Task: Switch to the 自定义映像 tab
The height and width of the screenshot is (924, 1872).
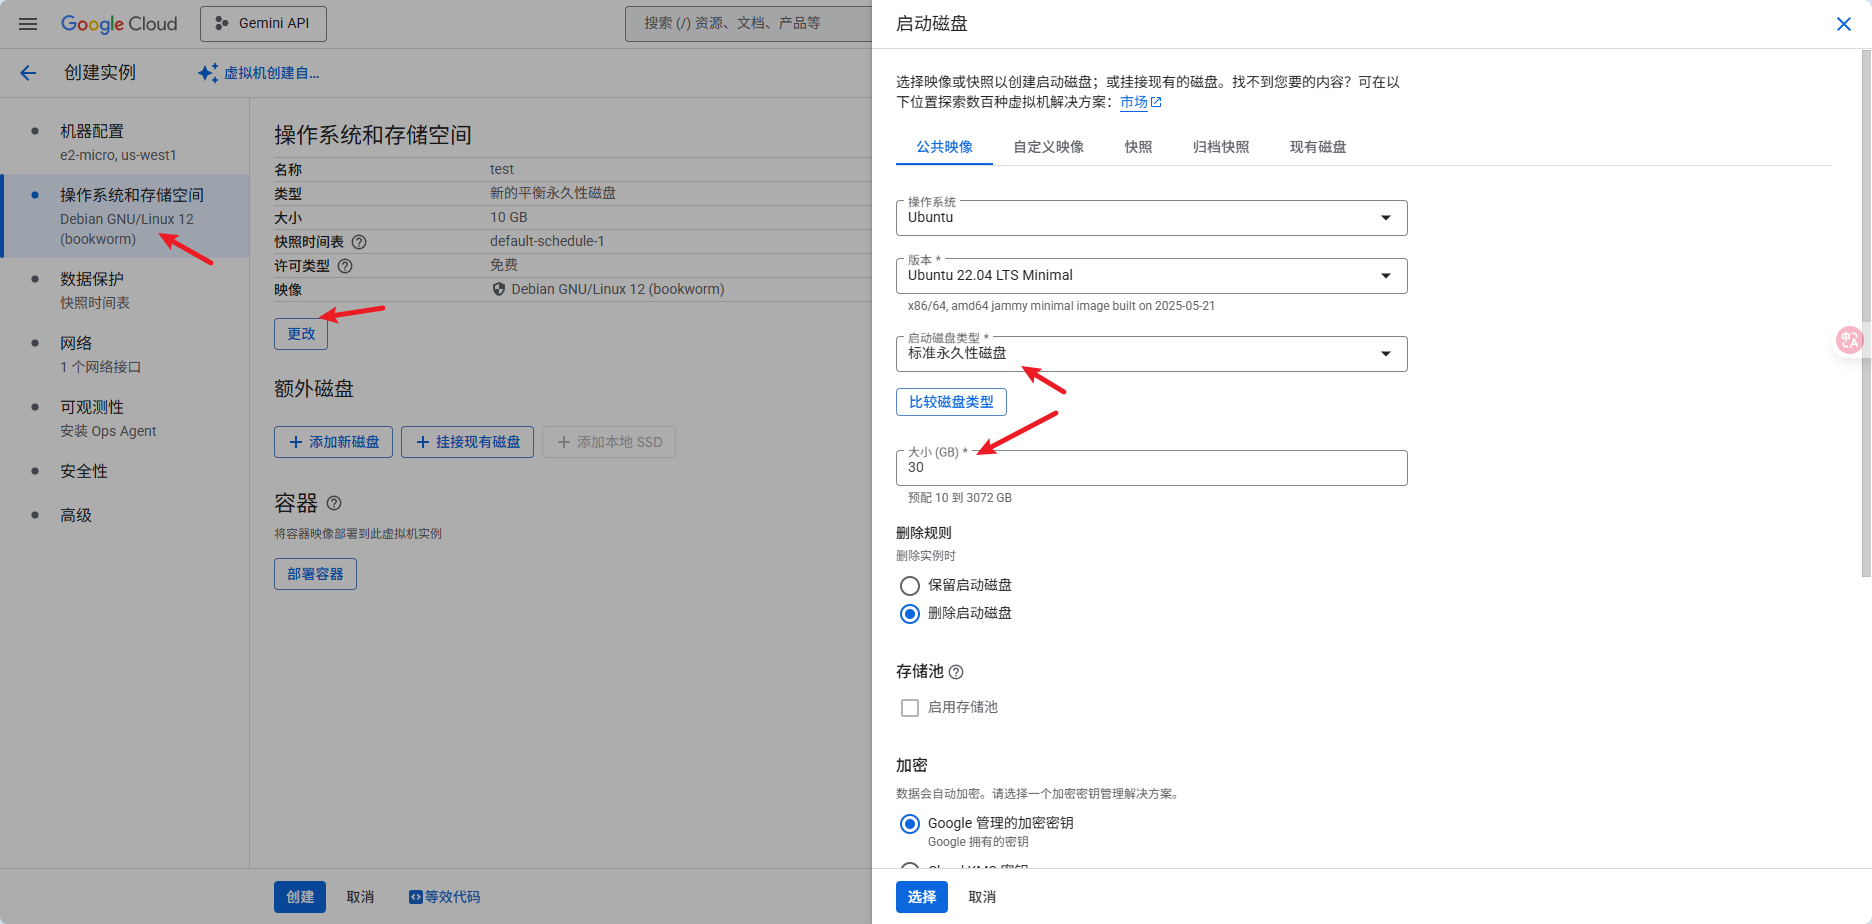Action: pos(1048,147)
